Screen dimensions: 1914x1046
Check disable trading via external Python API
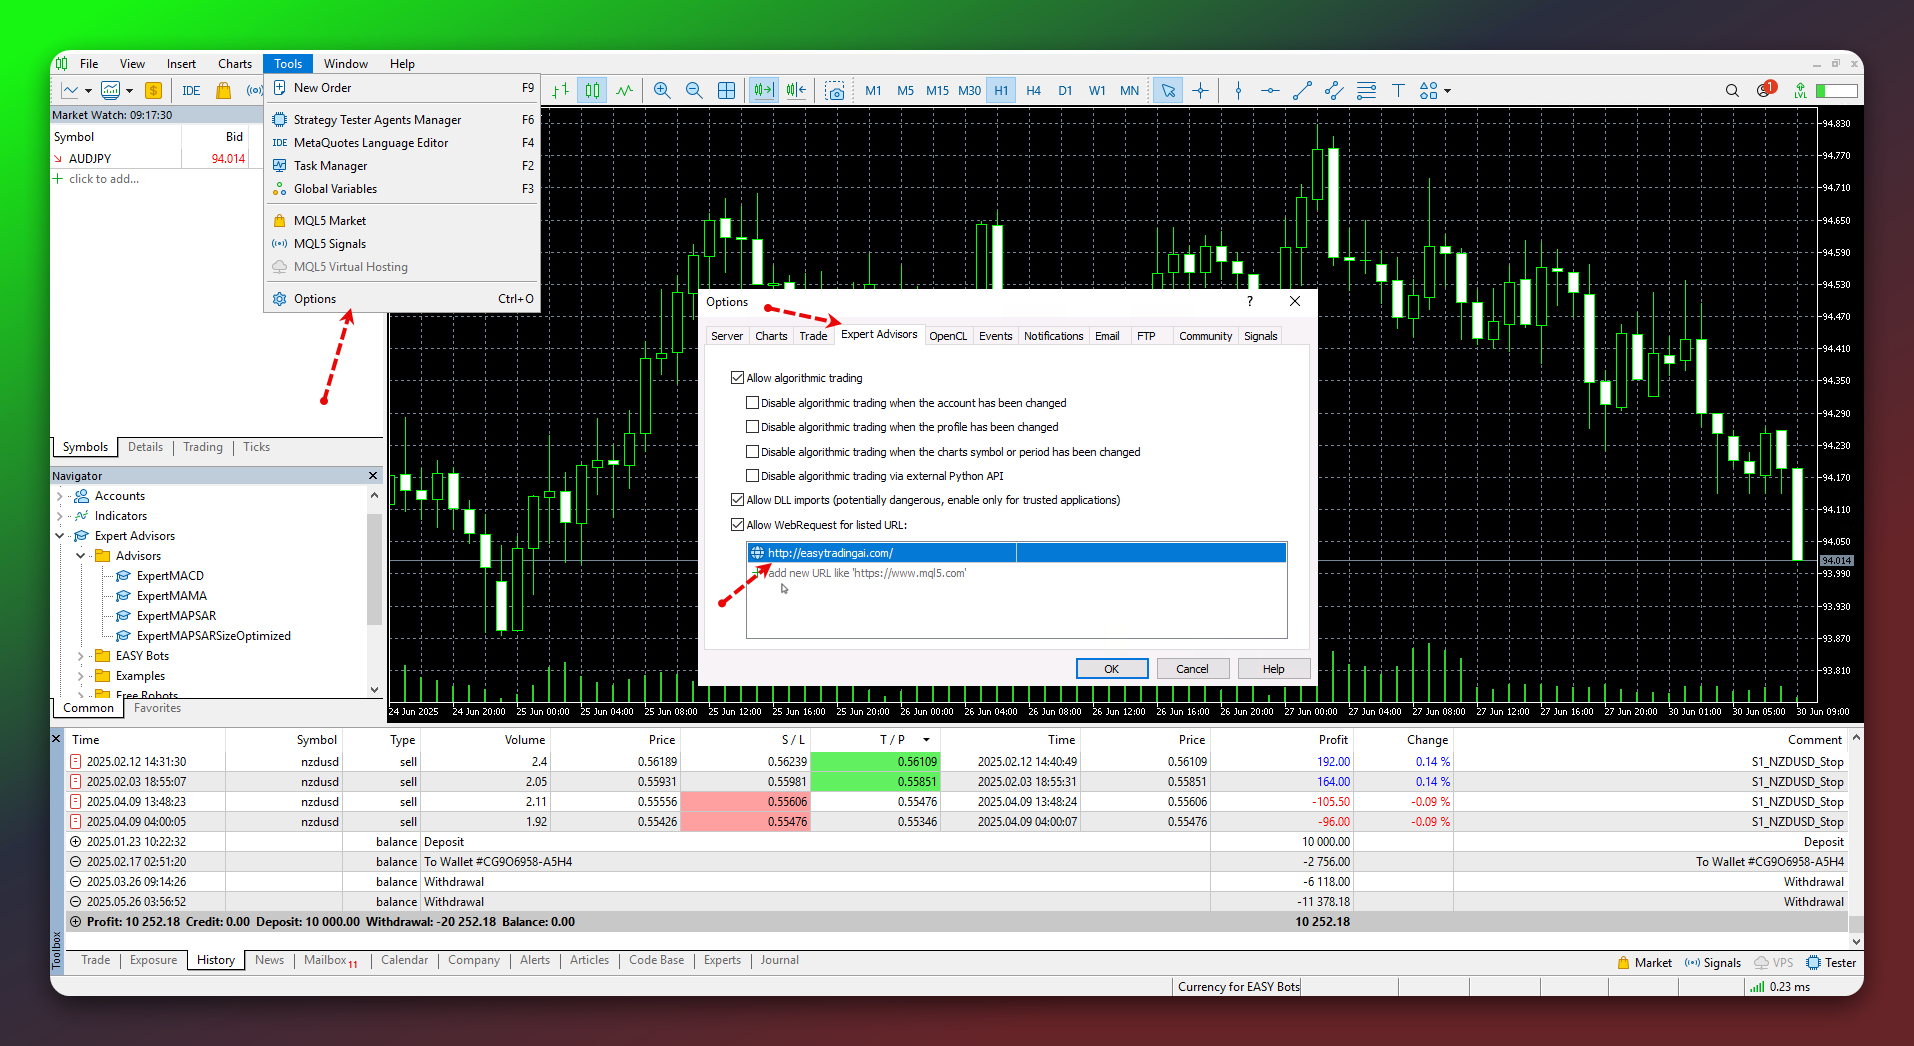coord(752,476)
